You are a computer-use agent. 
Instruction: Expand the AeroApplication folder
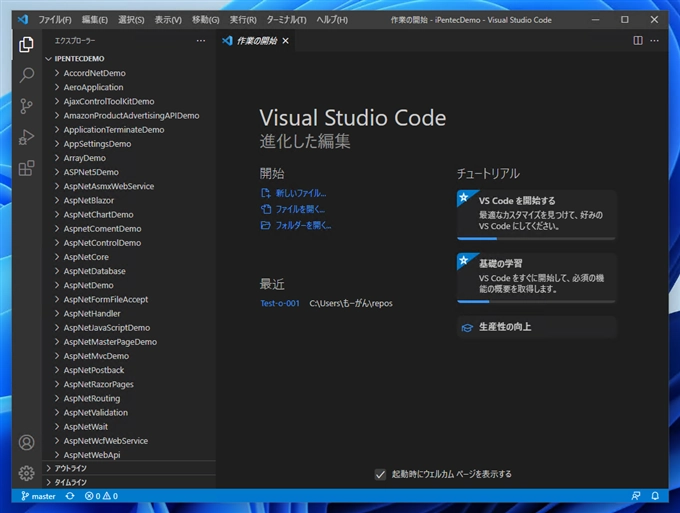[130, 87]
